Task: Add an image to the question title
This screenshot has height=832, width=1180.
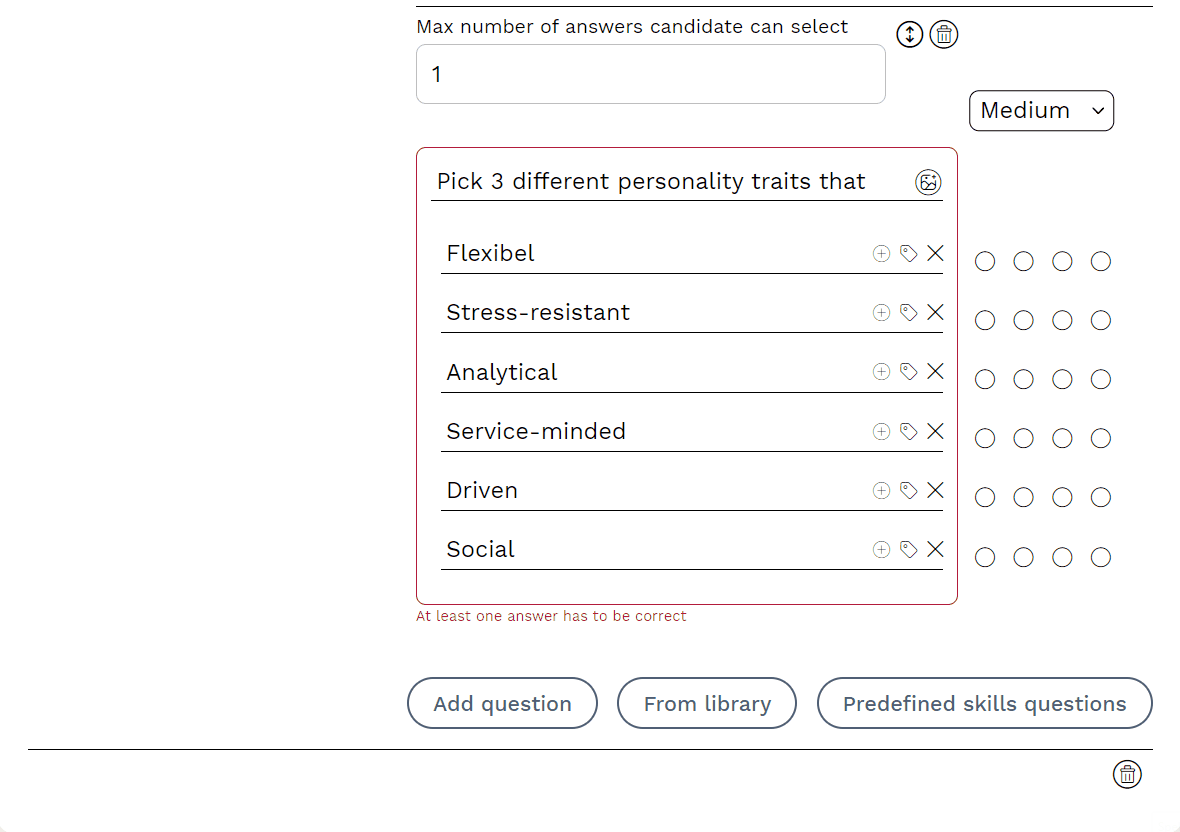Action: 928,182
